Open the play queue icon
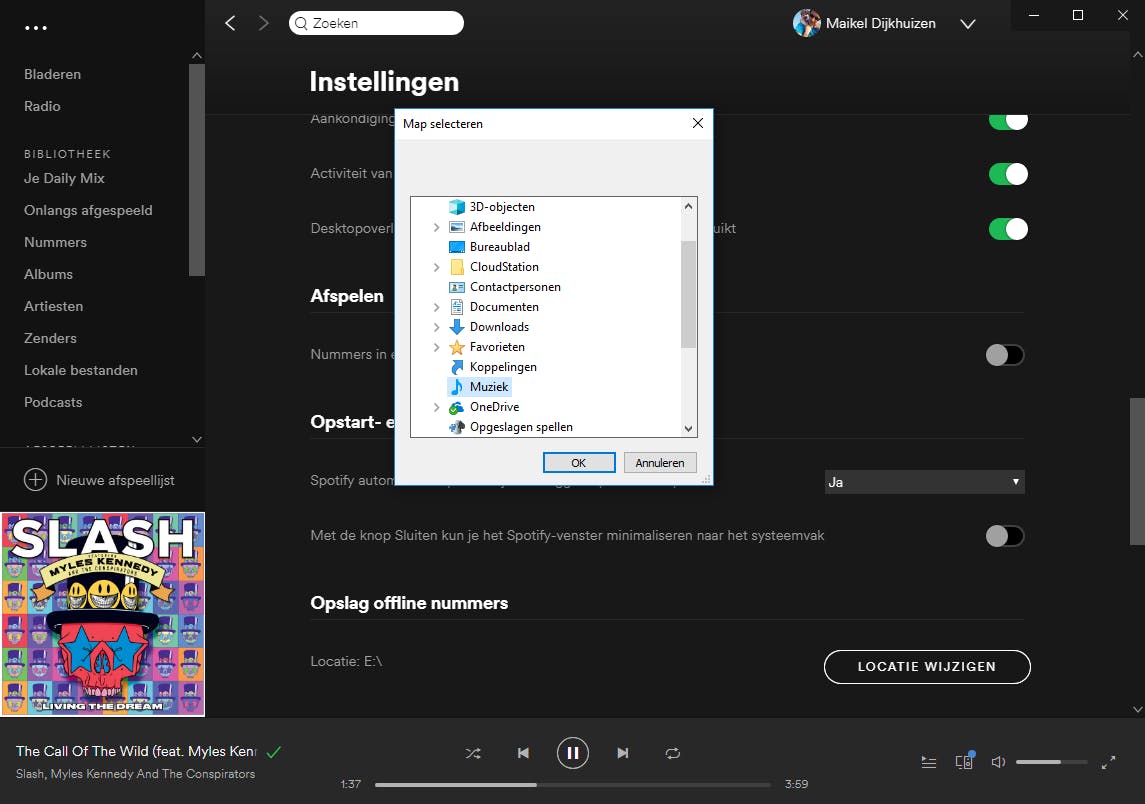Viewport: 1145px width, 804px height. [x=929, y=762]
